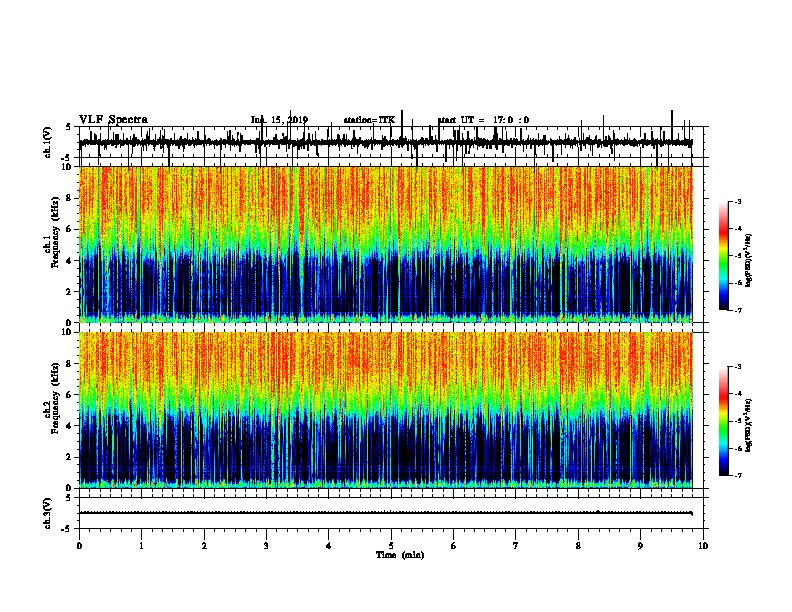Click the "6" kHz tick of ch.2 spectrogram
The image size is (792, 612).
(x=70, y=394)
